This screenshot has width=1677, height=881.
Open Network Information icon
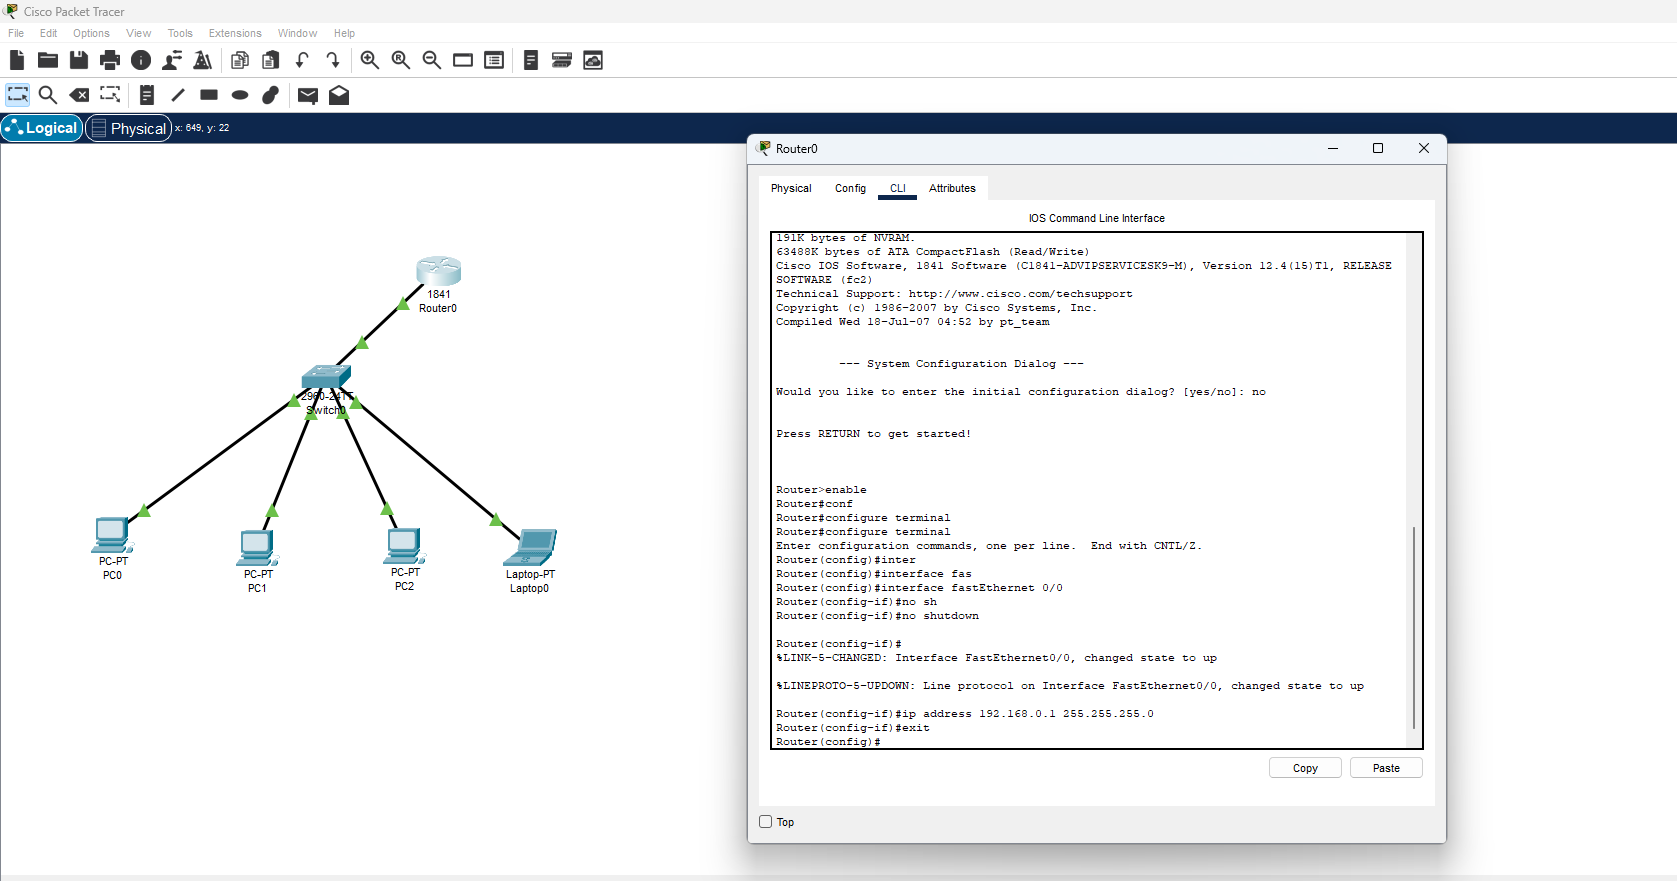pyautogui.click(x=141, y=60)
